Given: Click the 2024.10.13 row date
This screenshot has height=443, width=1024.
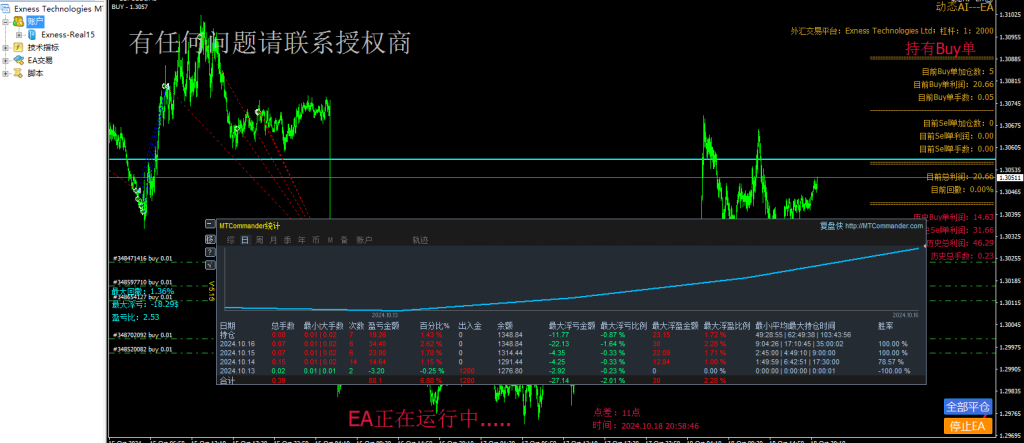Looking at the screenshot, I should [x=237, y=370].
